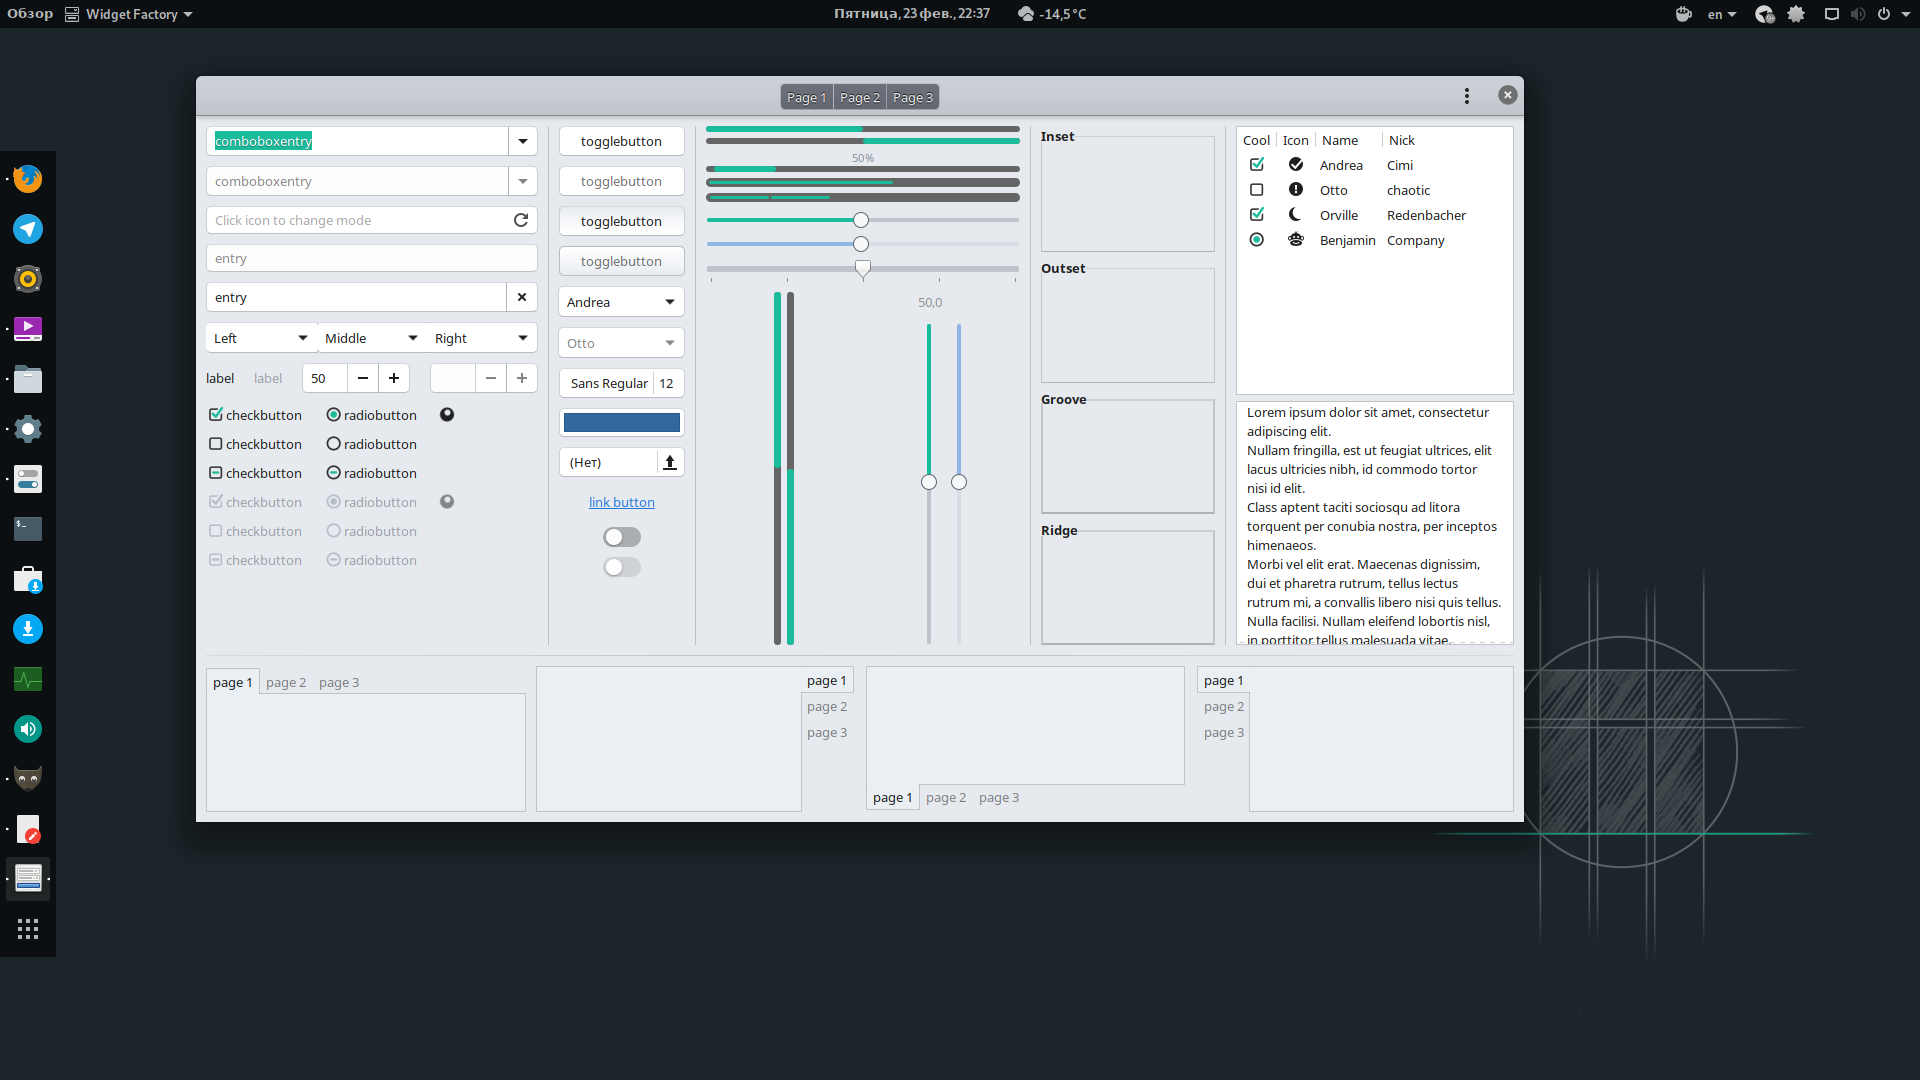Screen dimensions: 1920x1080
Task: Select page 2 in bottom-tab notebook
Action: pyautogui.click(x=946, y=797)
